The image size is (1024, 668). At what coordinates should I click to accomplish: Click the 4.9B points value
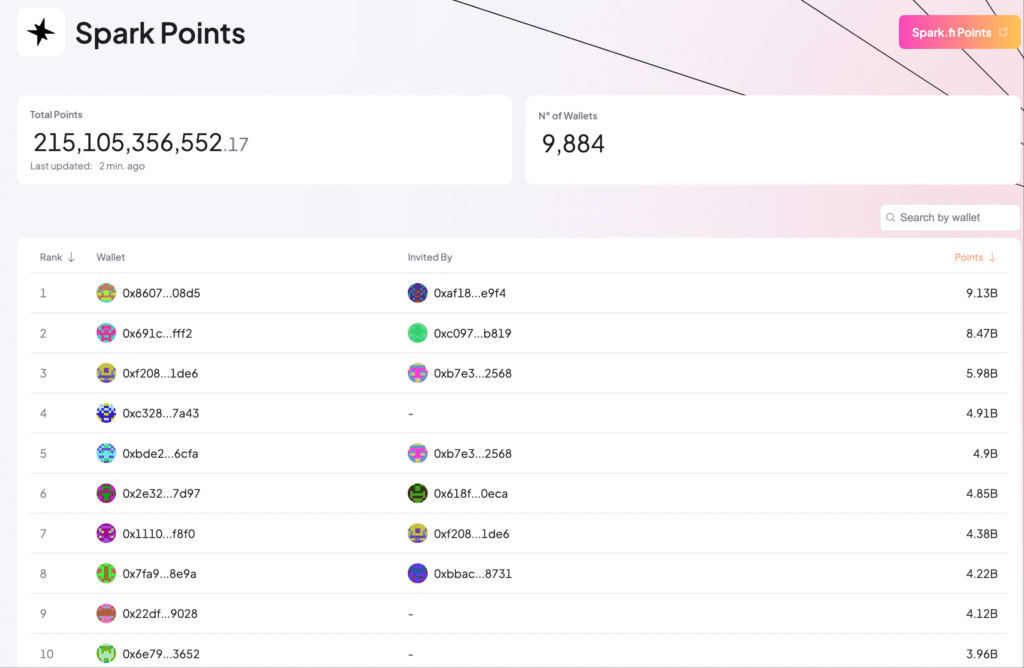click(985, 453)
